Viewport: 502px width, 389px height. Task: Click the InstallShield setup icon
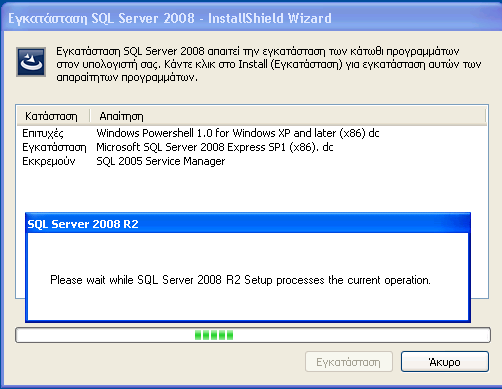(31, 62)
